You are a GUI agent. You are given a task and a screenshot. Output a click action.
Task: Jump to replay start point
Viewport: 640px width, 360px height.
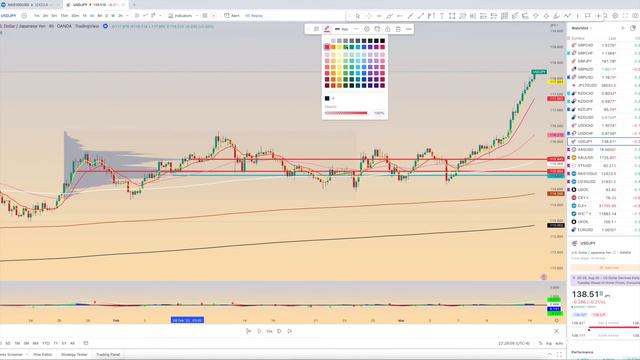[249, 331]
